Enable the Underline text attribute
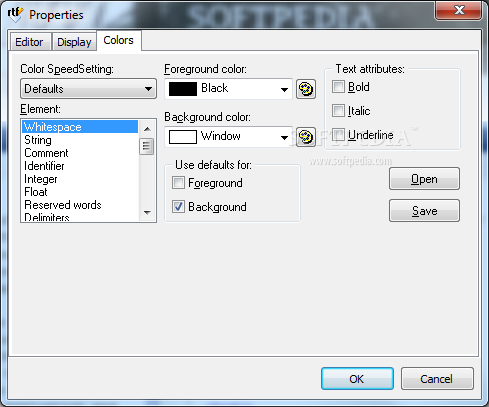Screen dimensions: 489x407 click(338, 135)
